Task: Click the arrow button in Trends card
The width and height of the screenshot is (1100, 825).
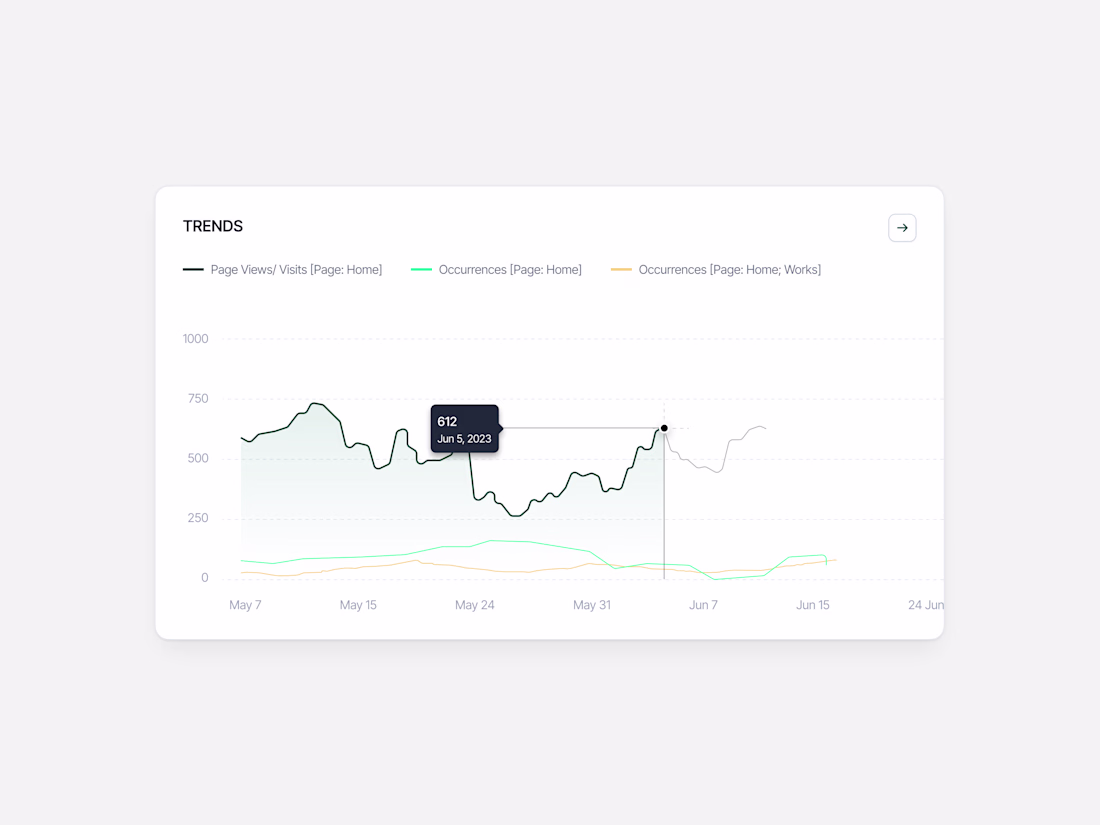Action: click(x=902, y=228)
